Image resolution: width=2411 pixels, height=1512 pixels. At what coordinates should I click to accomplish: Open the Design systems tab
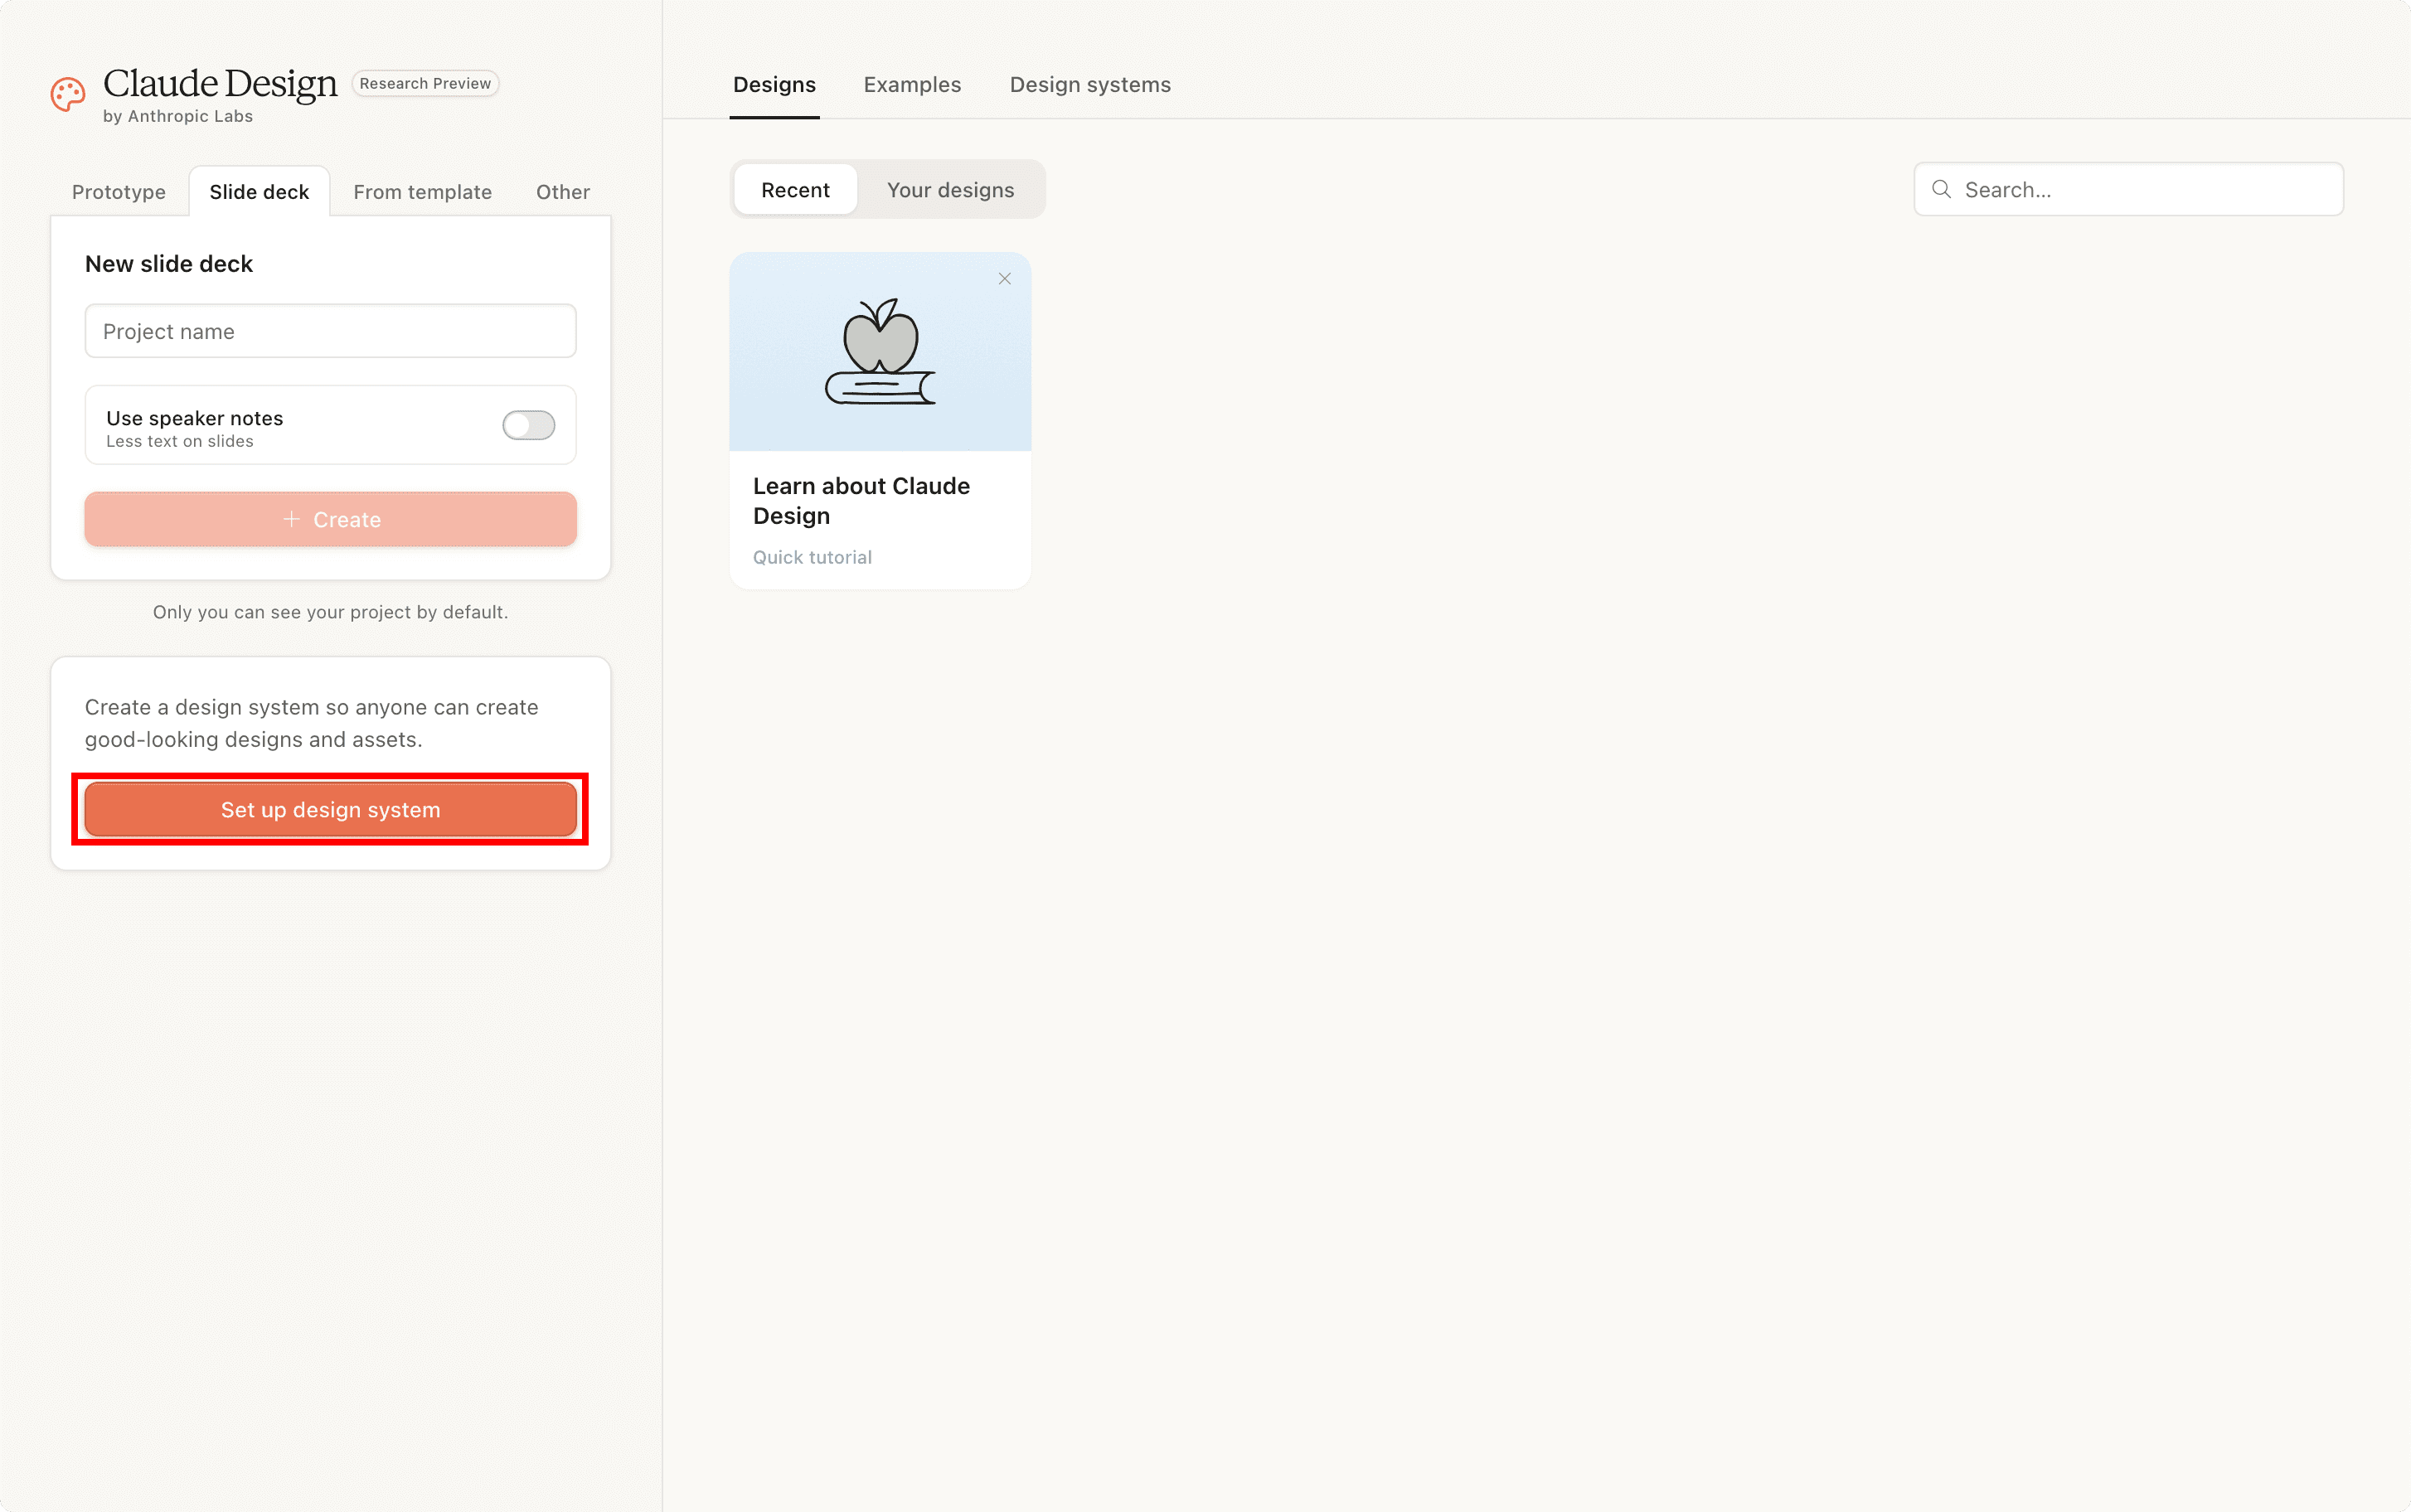pos(1090,85)
